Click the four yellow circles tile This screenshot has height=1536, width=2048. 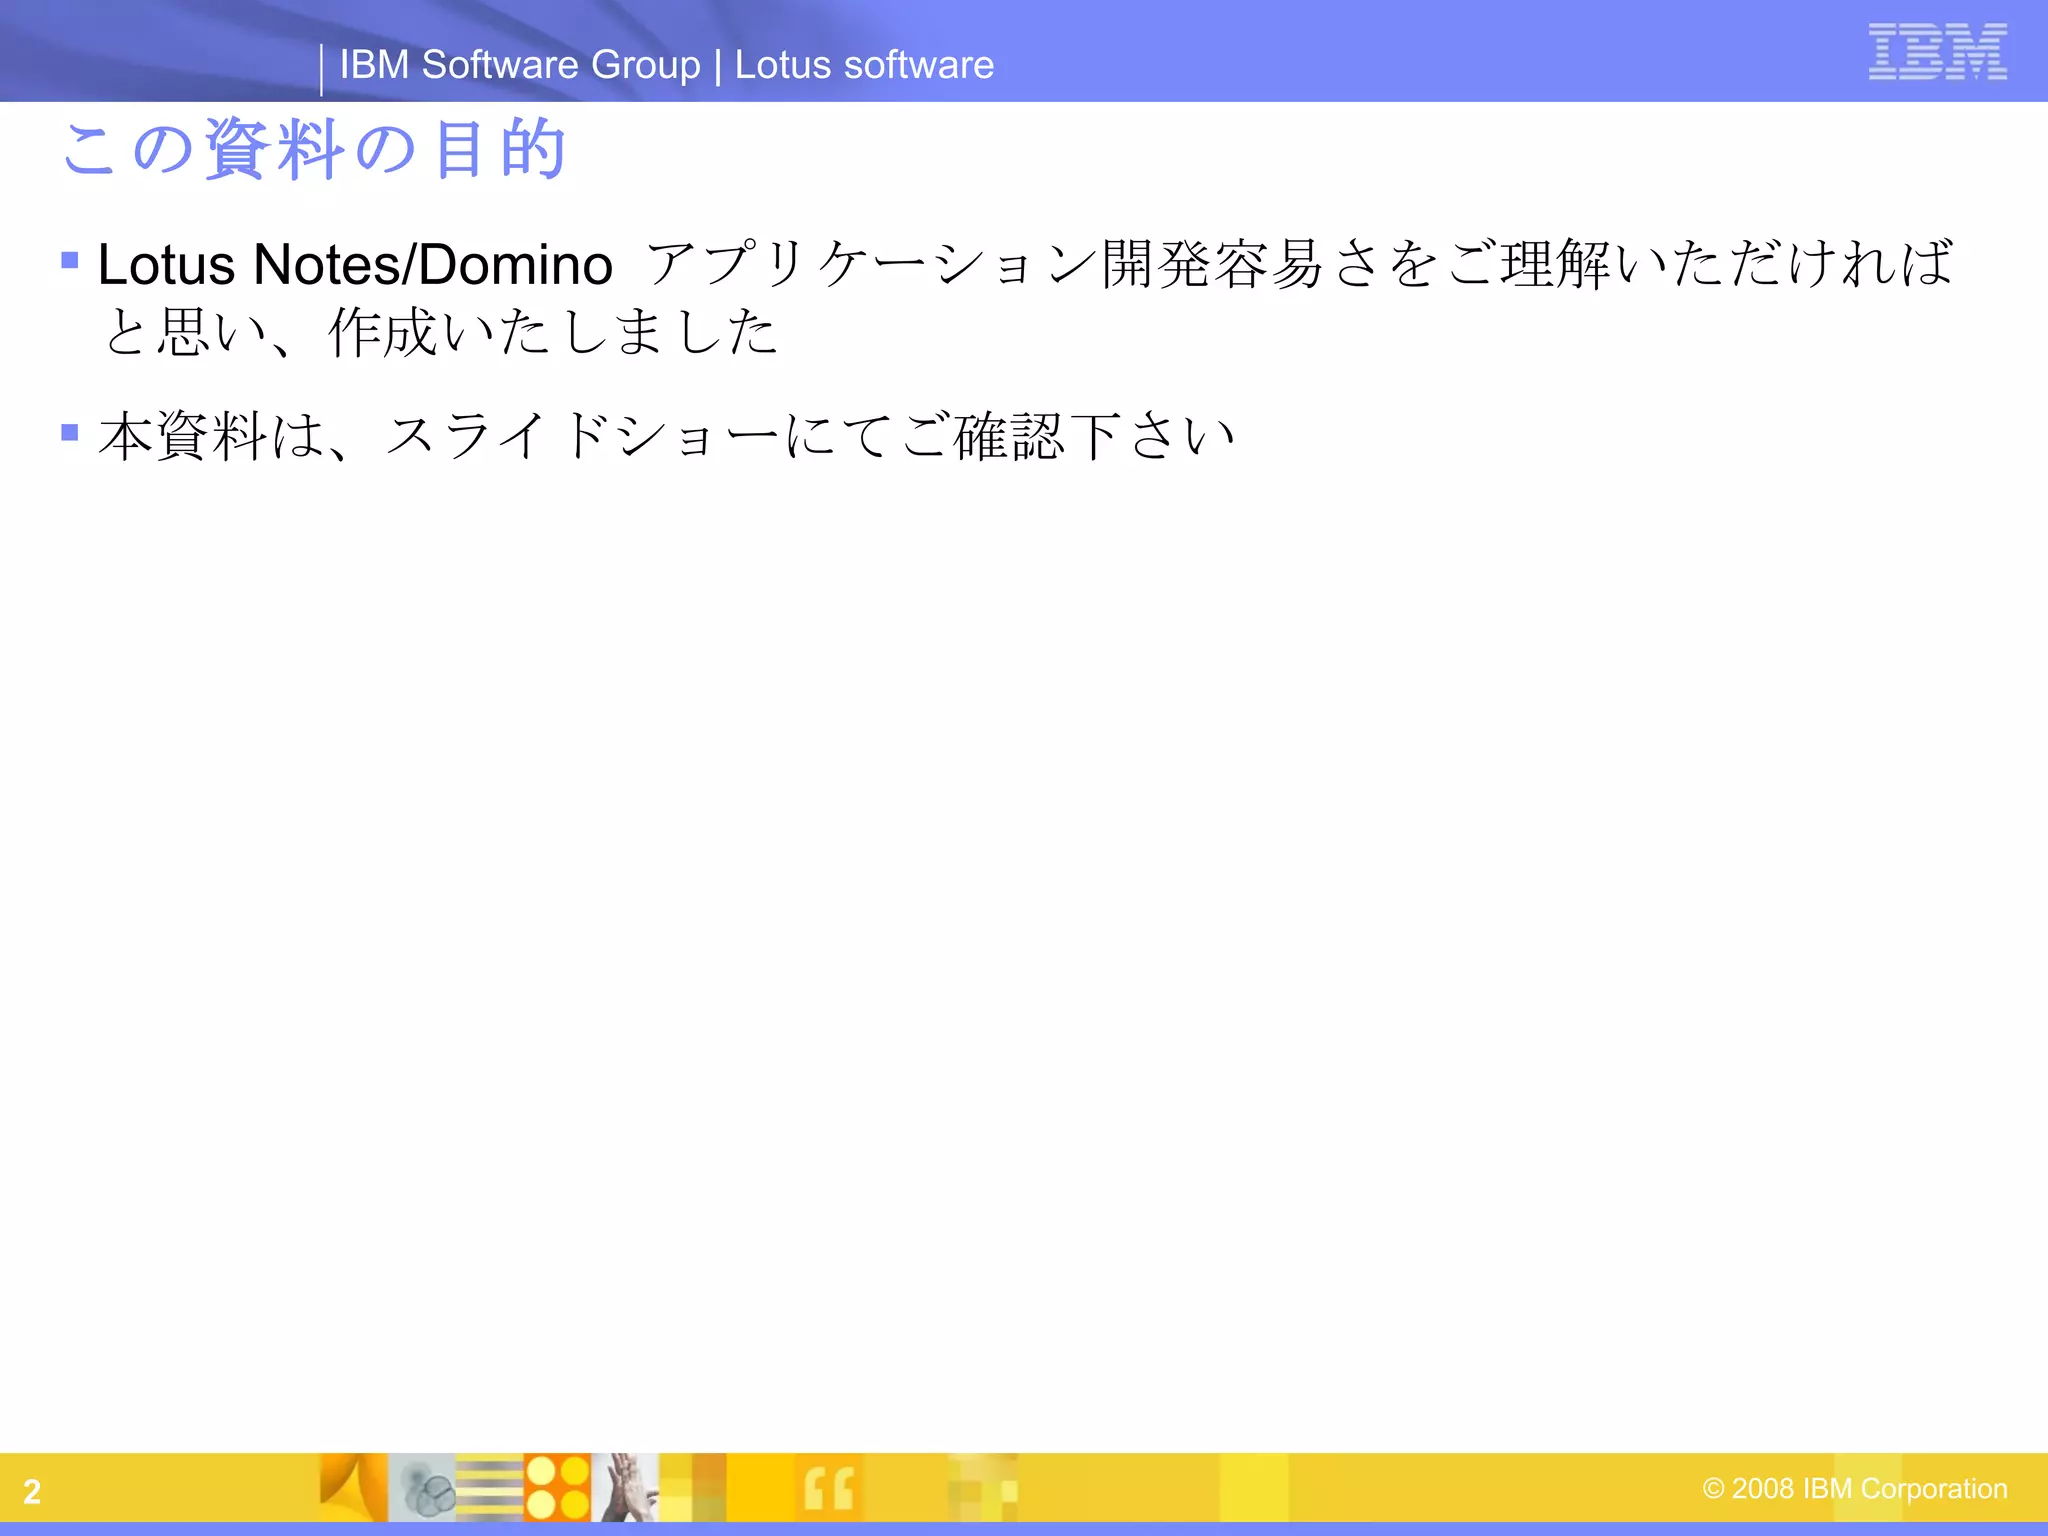557,1487
